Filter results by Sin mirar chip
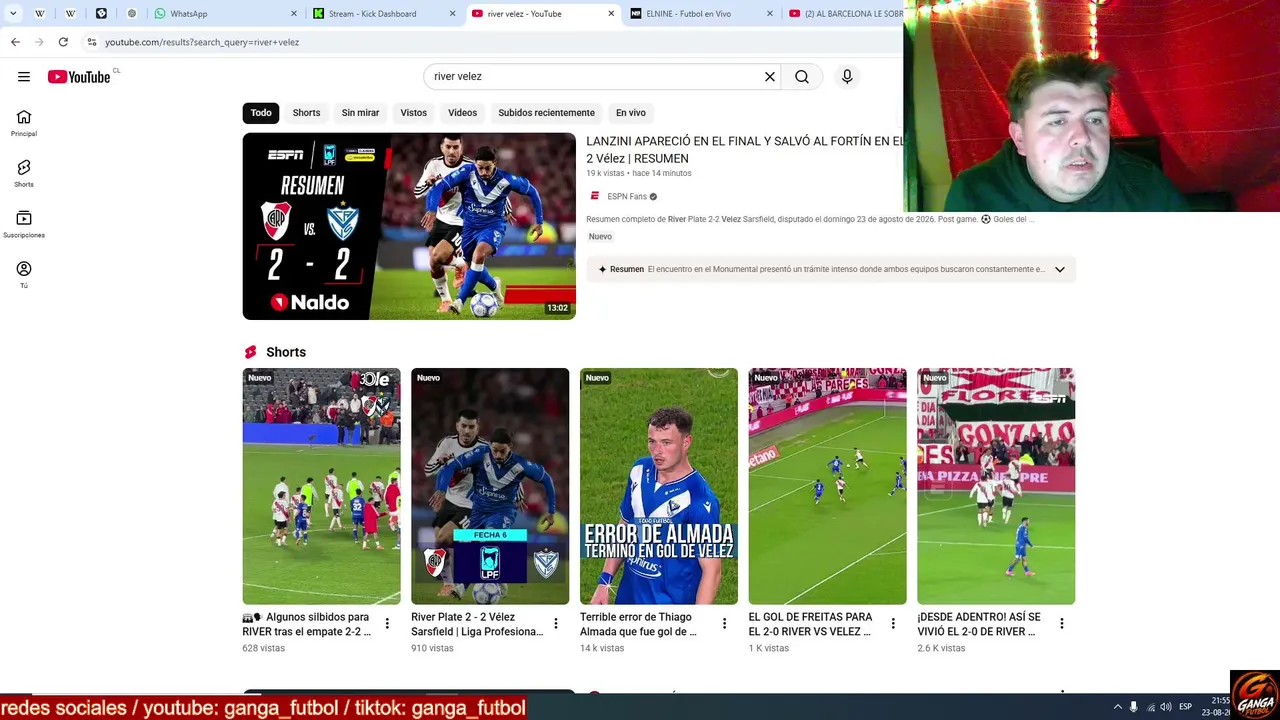1280x720 pixels. point(360,113)
